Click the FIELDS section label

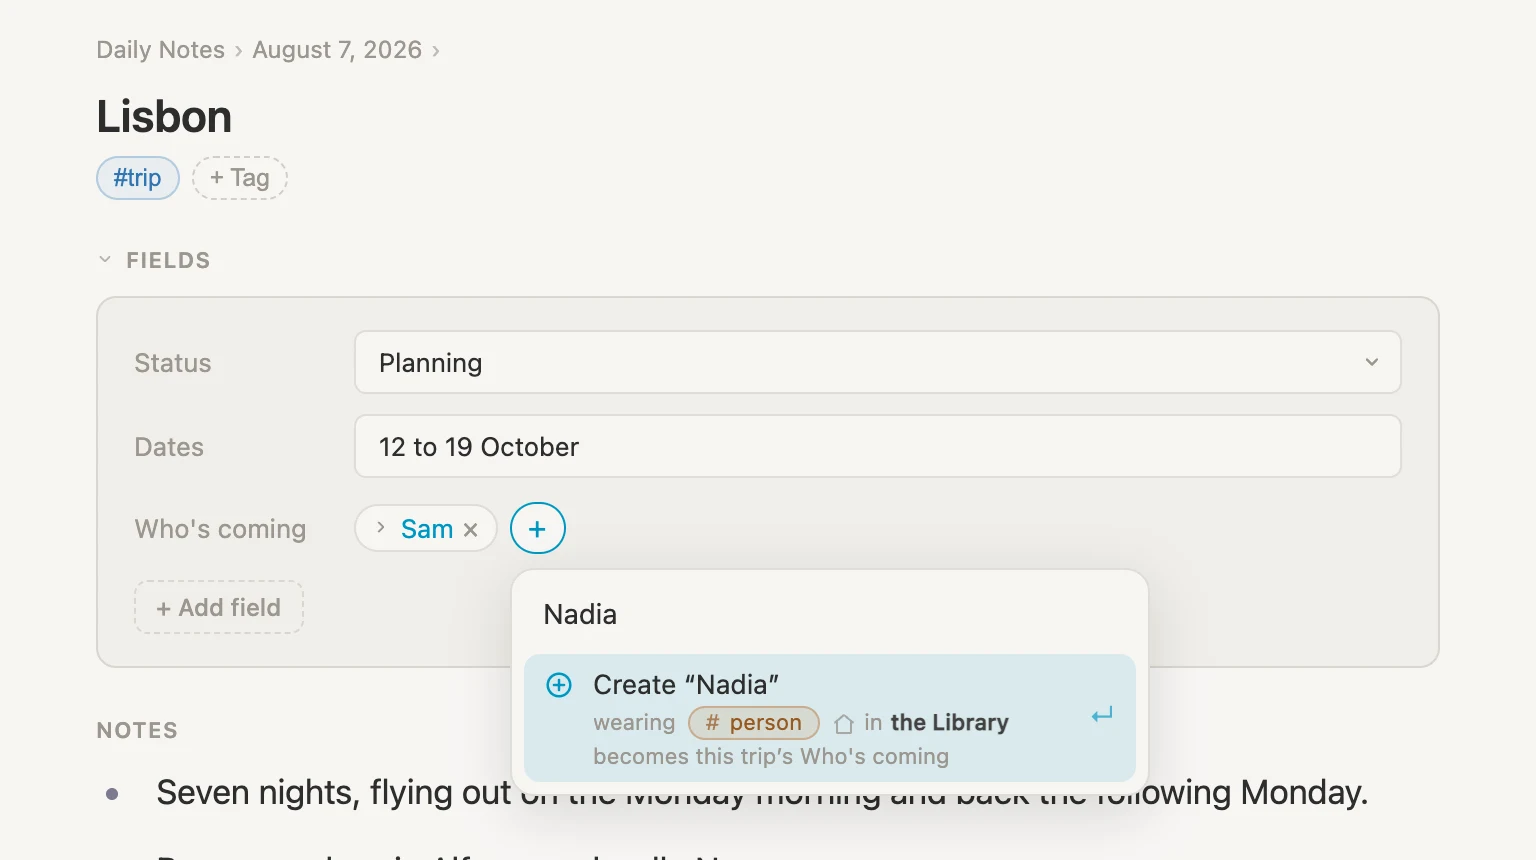168,260
